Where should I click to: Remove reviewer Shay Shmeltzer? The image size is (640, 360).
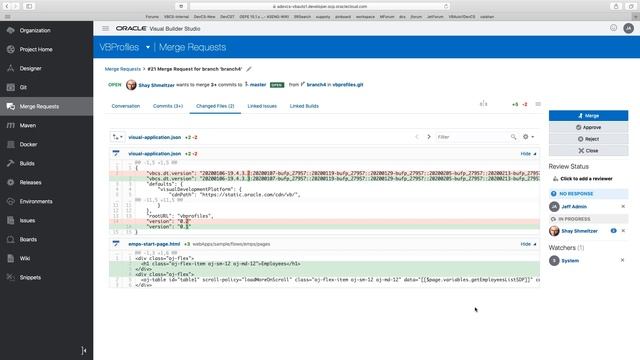click(623, 231)
